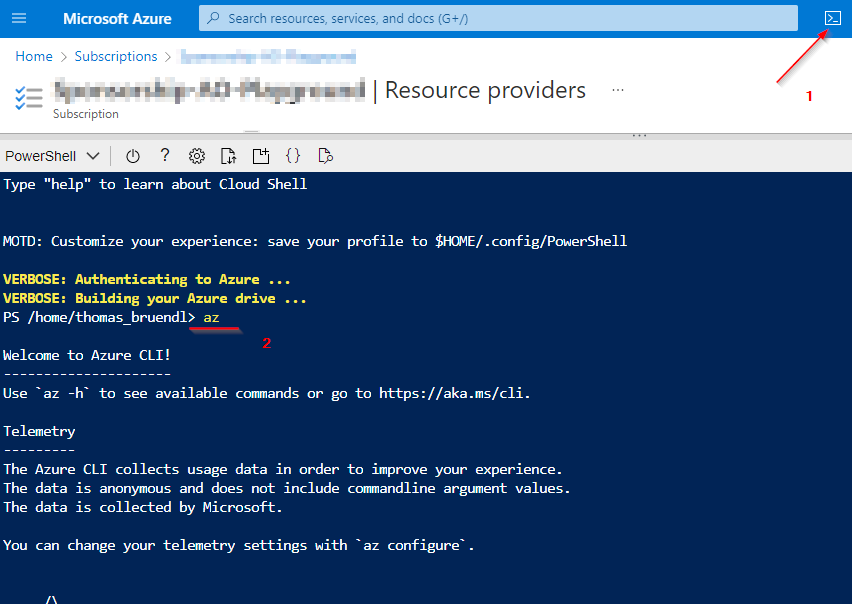
Task: Open Cloud Shell settings gear
Action: click(x=197, y=156)
